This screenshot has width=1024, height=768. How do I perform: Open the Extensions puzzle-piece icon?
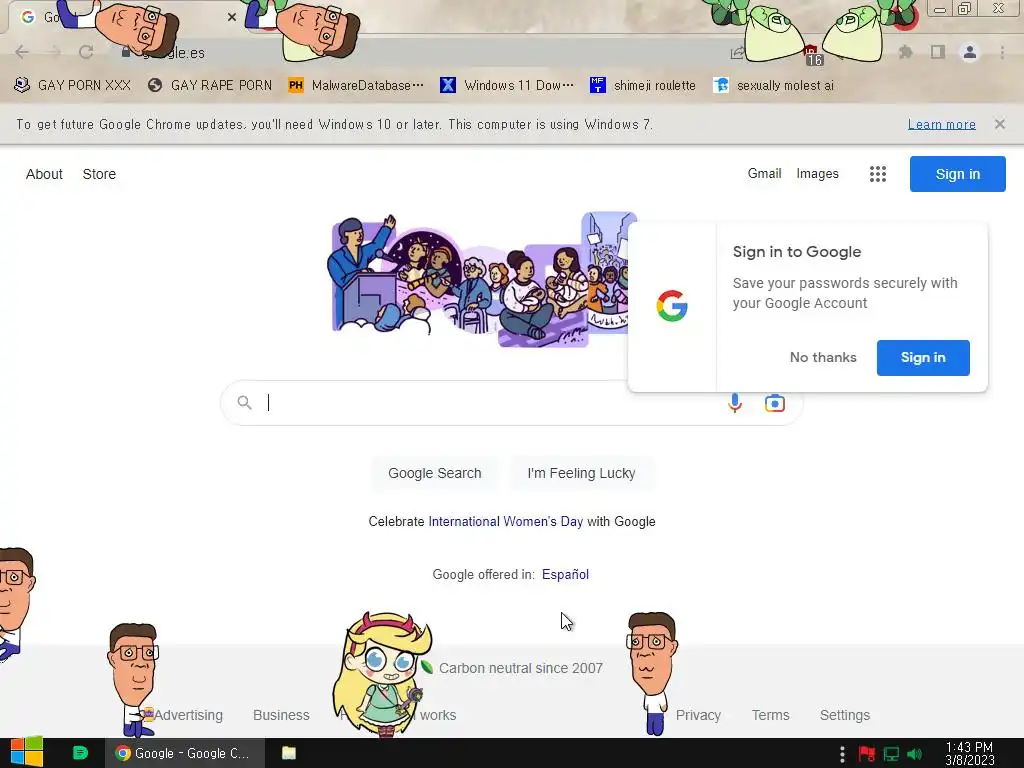(906, 52)
